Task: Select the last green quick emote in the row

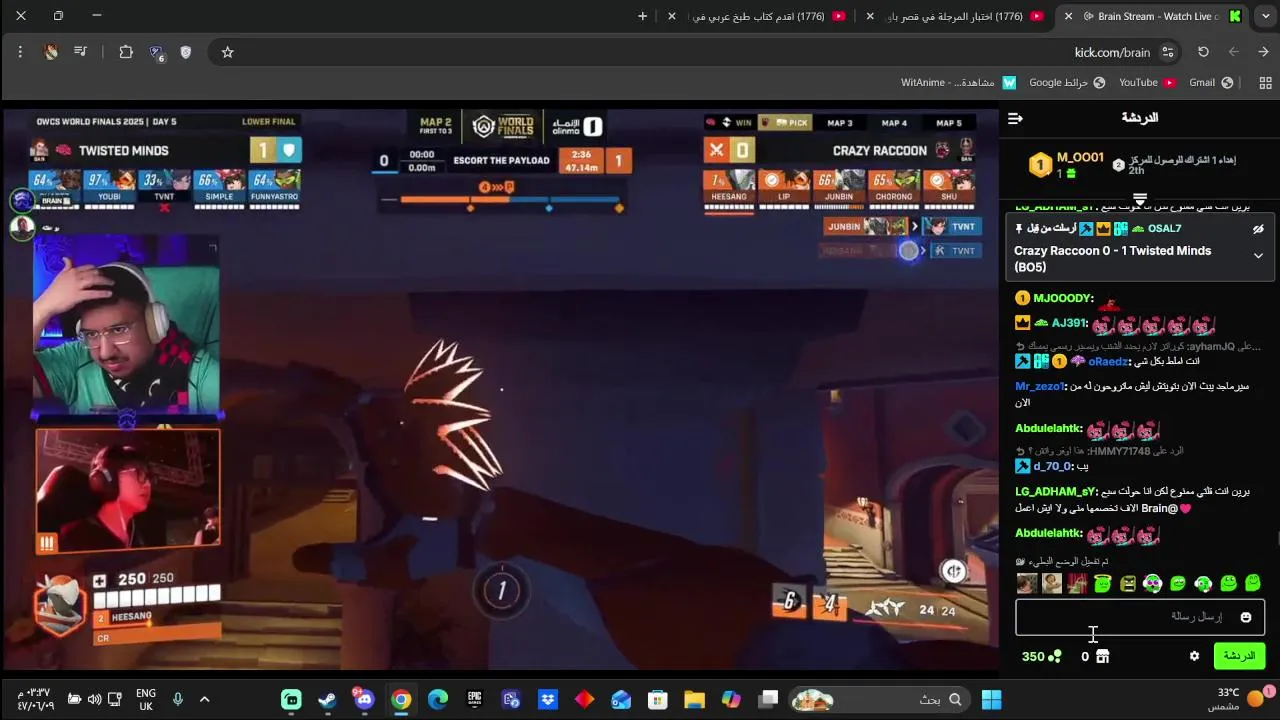Action: pyautogui.click(x=1253, y=583)
